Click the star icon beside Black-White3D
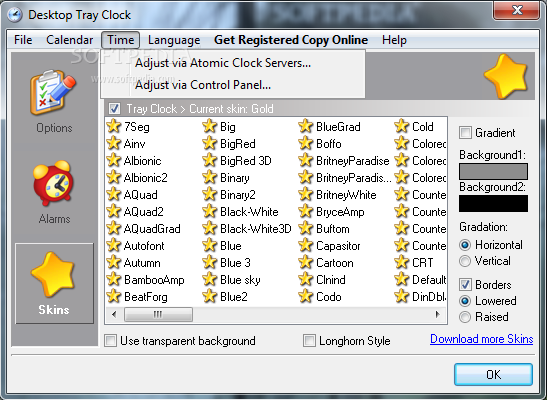The width and height of the screenshot is (547, 400). pyautogui.click(x=209, y=228)
